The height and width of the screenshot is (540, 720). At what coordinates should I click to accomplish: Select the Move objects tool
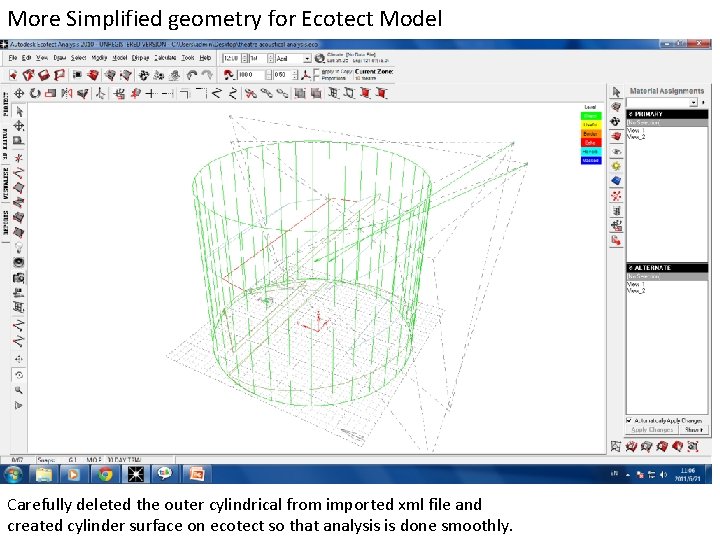tap(19, 94)
